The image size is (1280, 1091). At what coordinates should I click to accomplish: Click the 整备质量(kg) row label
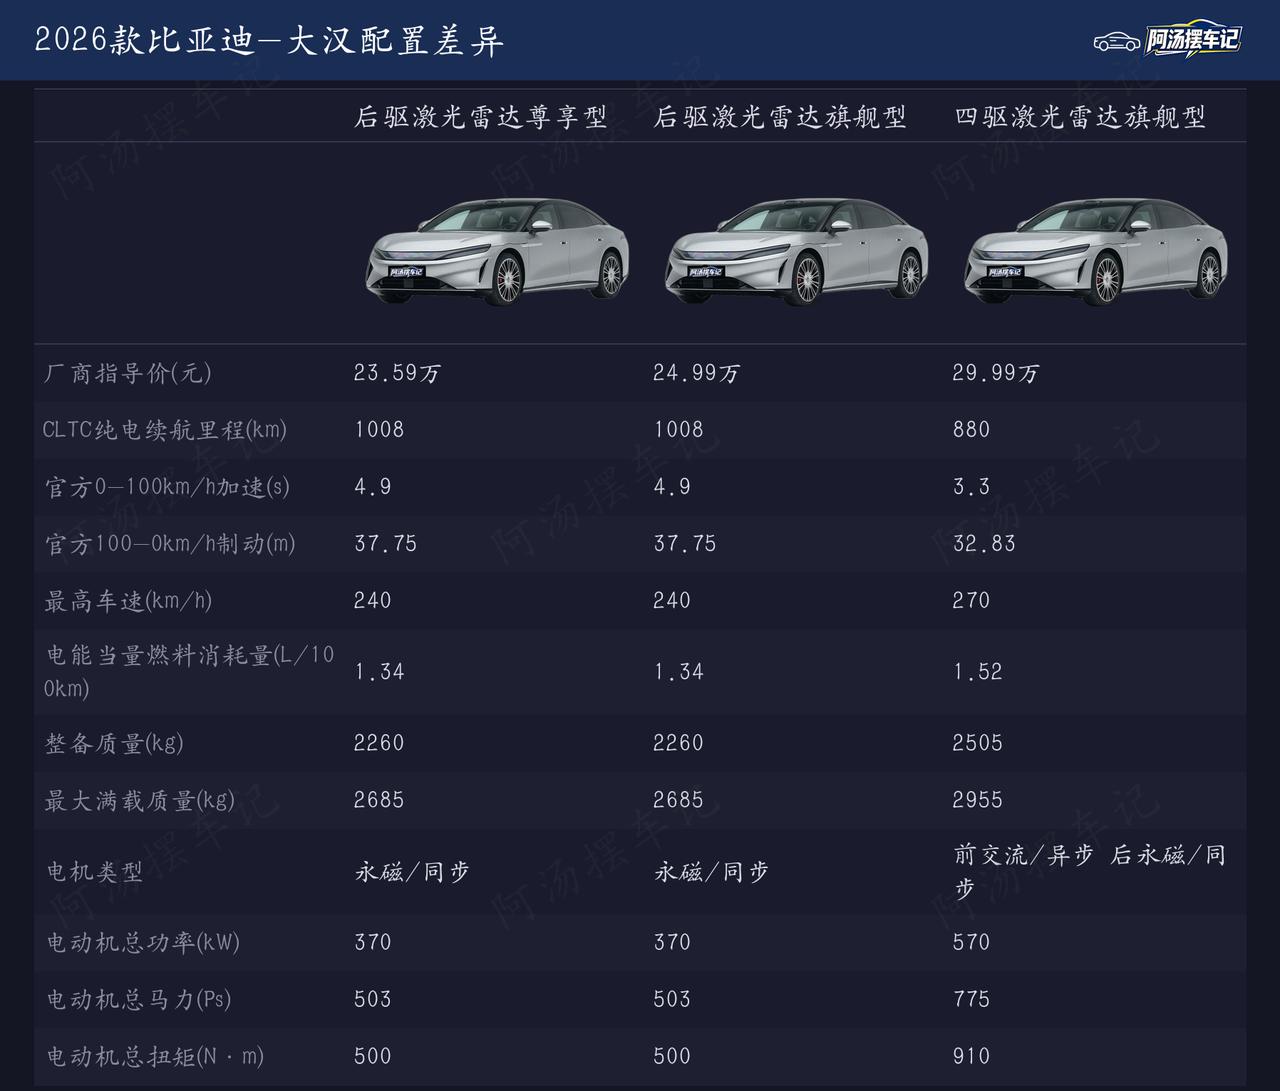pos(113,743)
